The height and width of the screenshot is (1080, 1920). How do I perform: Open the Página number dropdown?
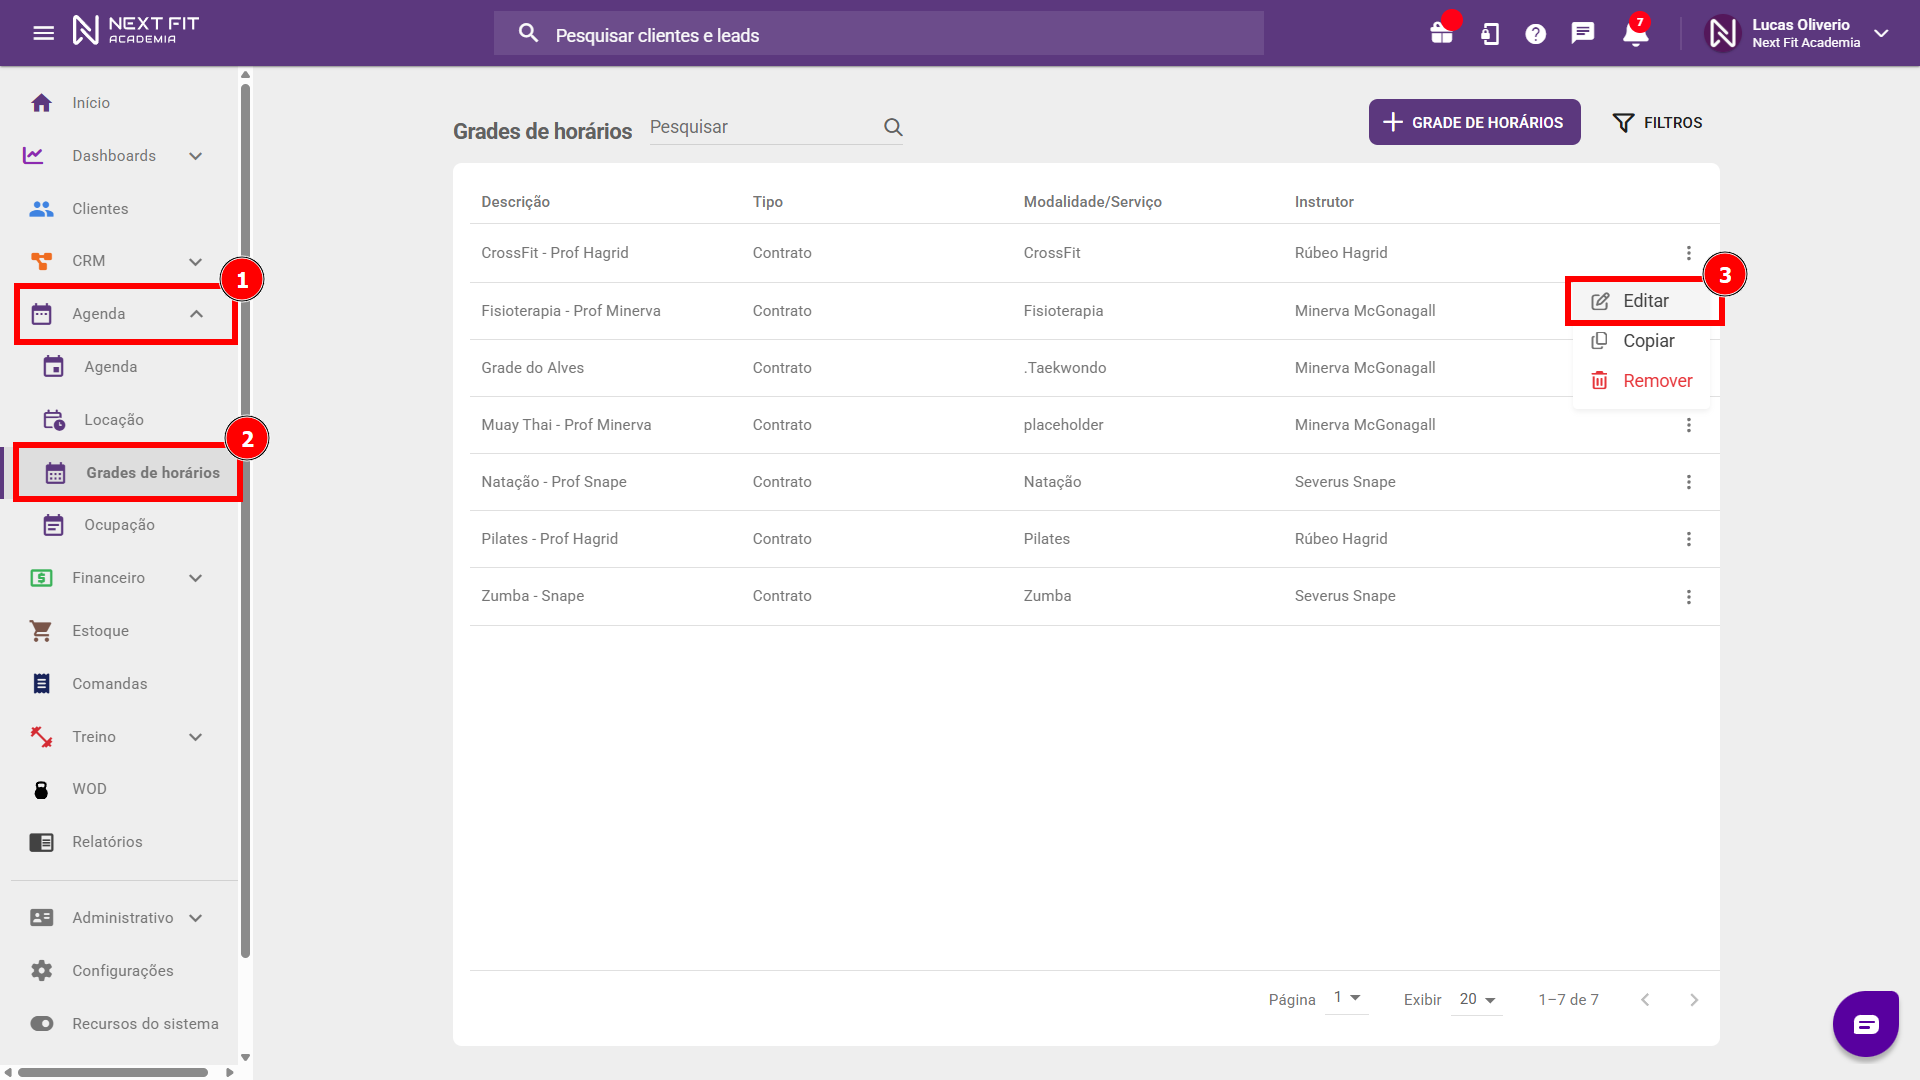point(1347,997)
